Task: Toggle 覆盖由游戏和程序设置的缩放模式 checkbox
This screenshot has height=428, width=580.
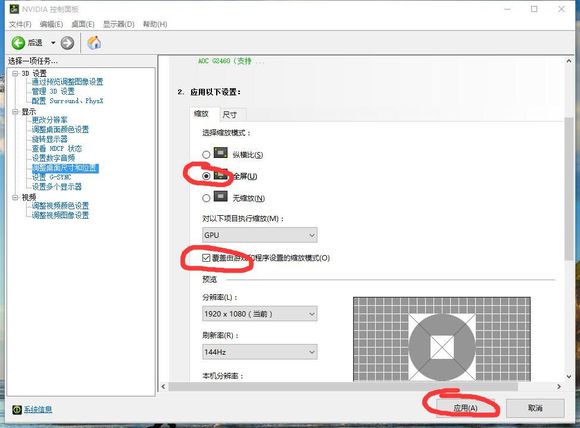Action: 206,258
